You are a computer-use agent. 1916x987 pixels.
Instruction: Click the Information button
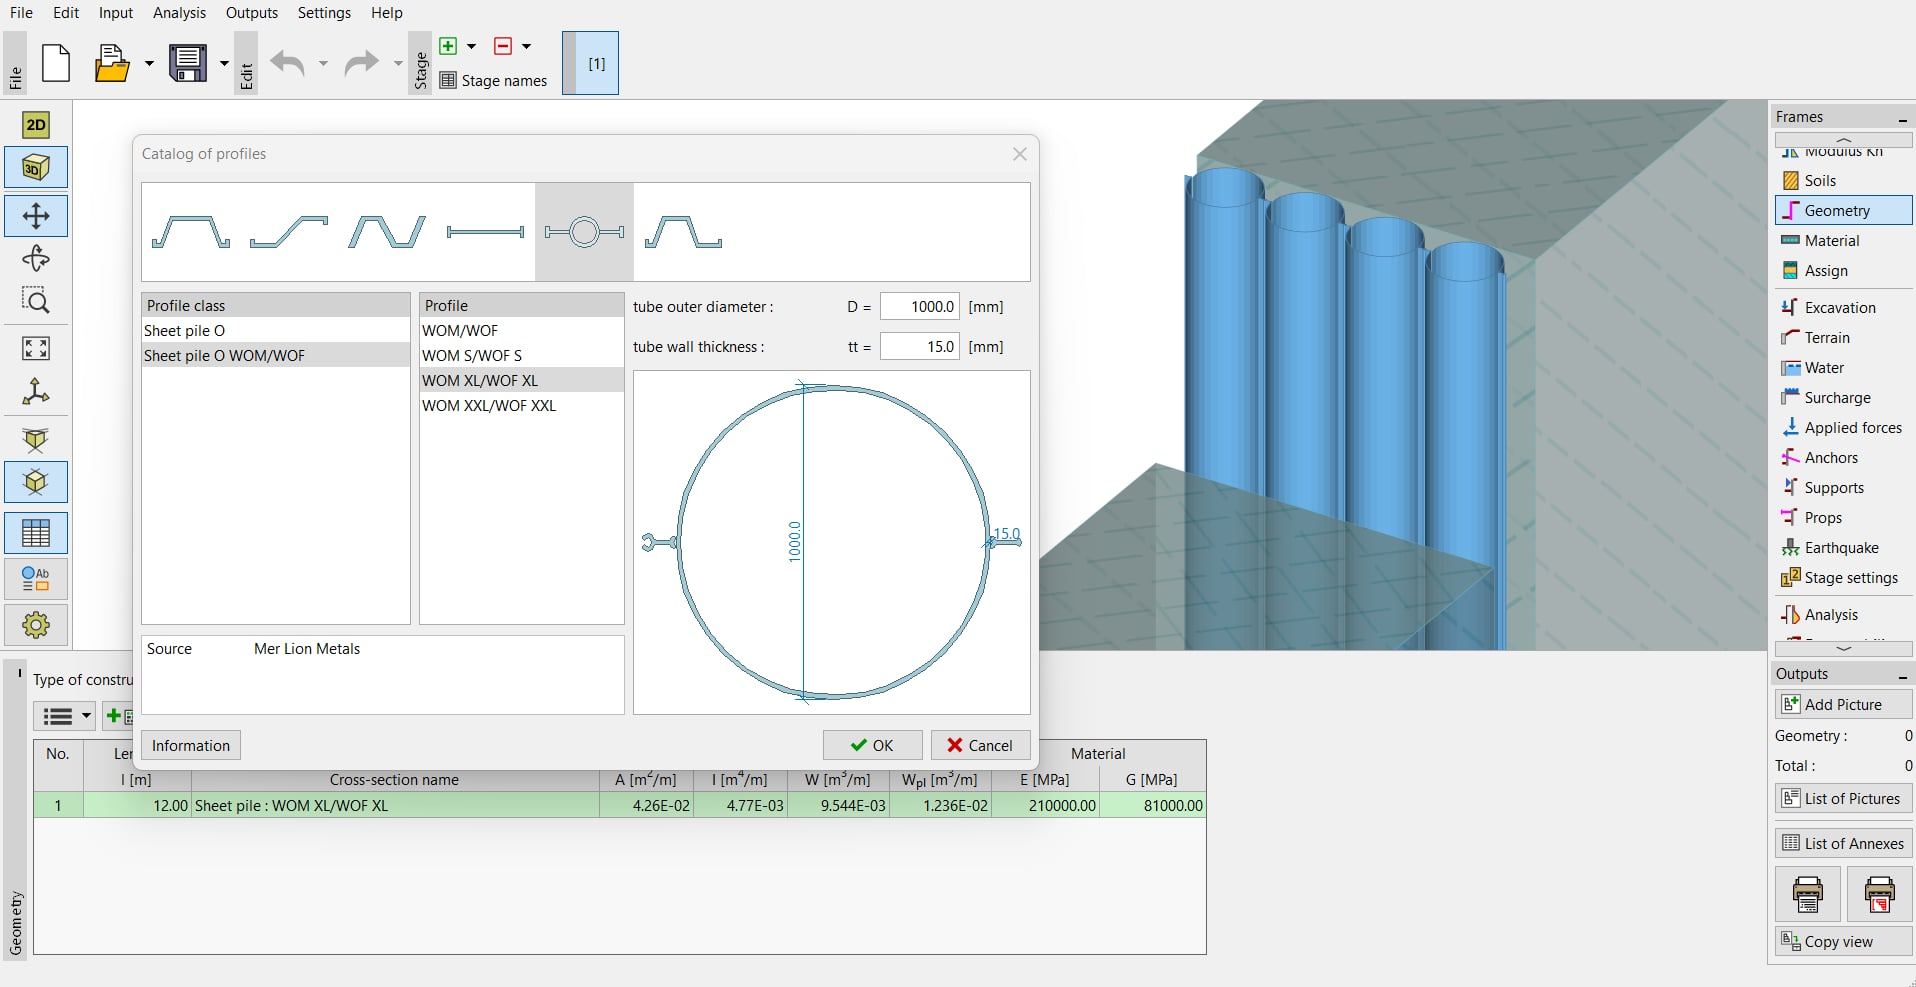tap(190, 745)
